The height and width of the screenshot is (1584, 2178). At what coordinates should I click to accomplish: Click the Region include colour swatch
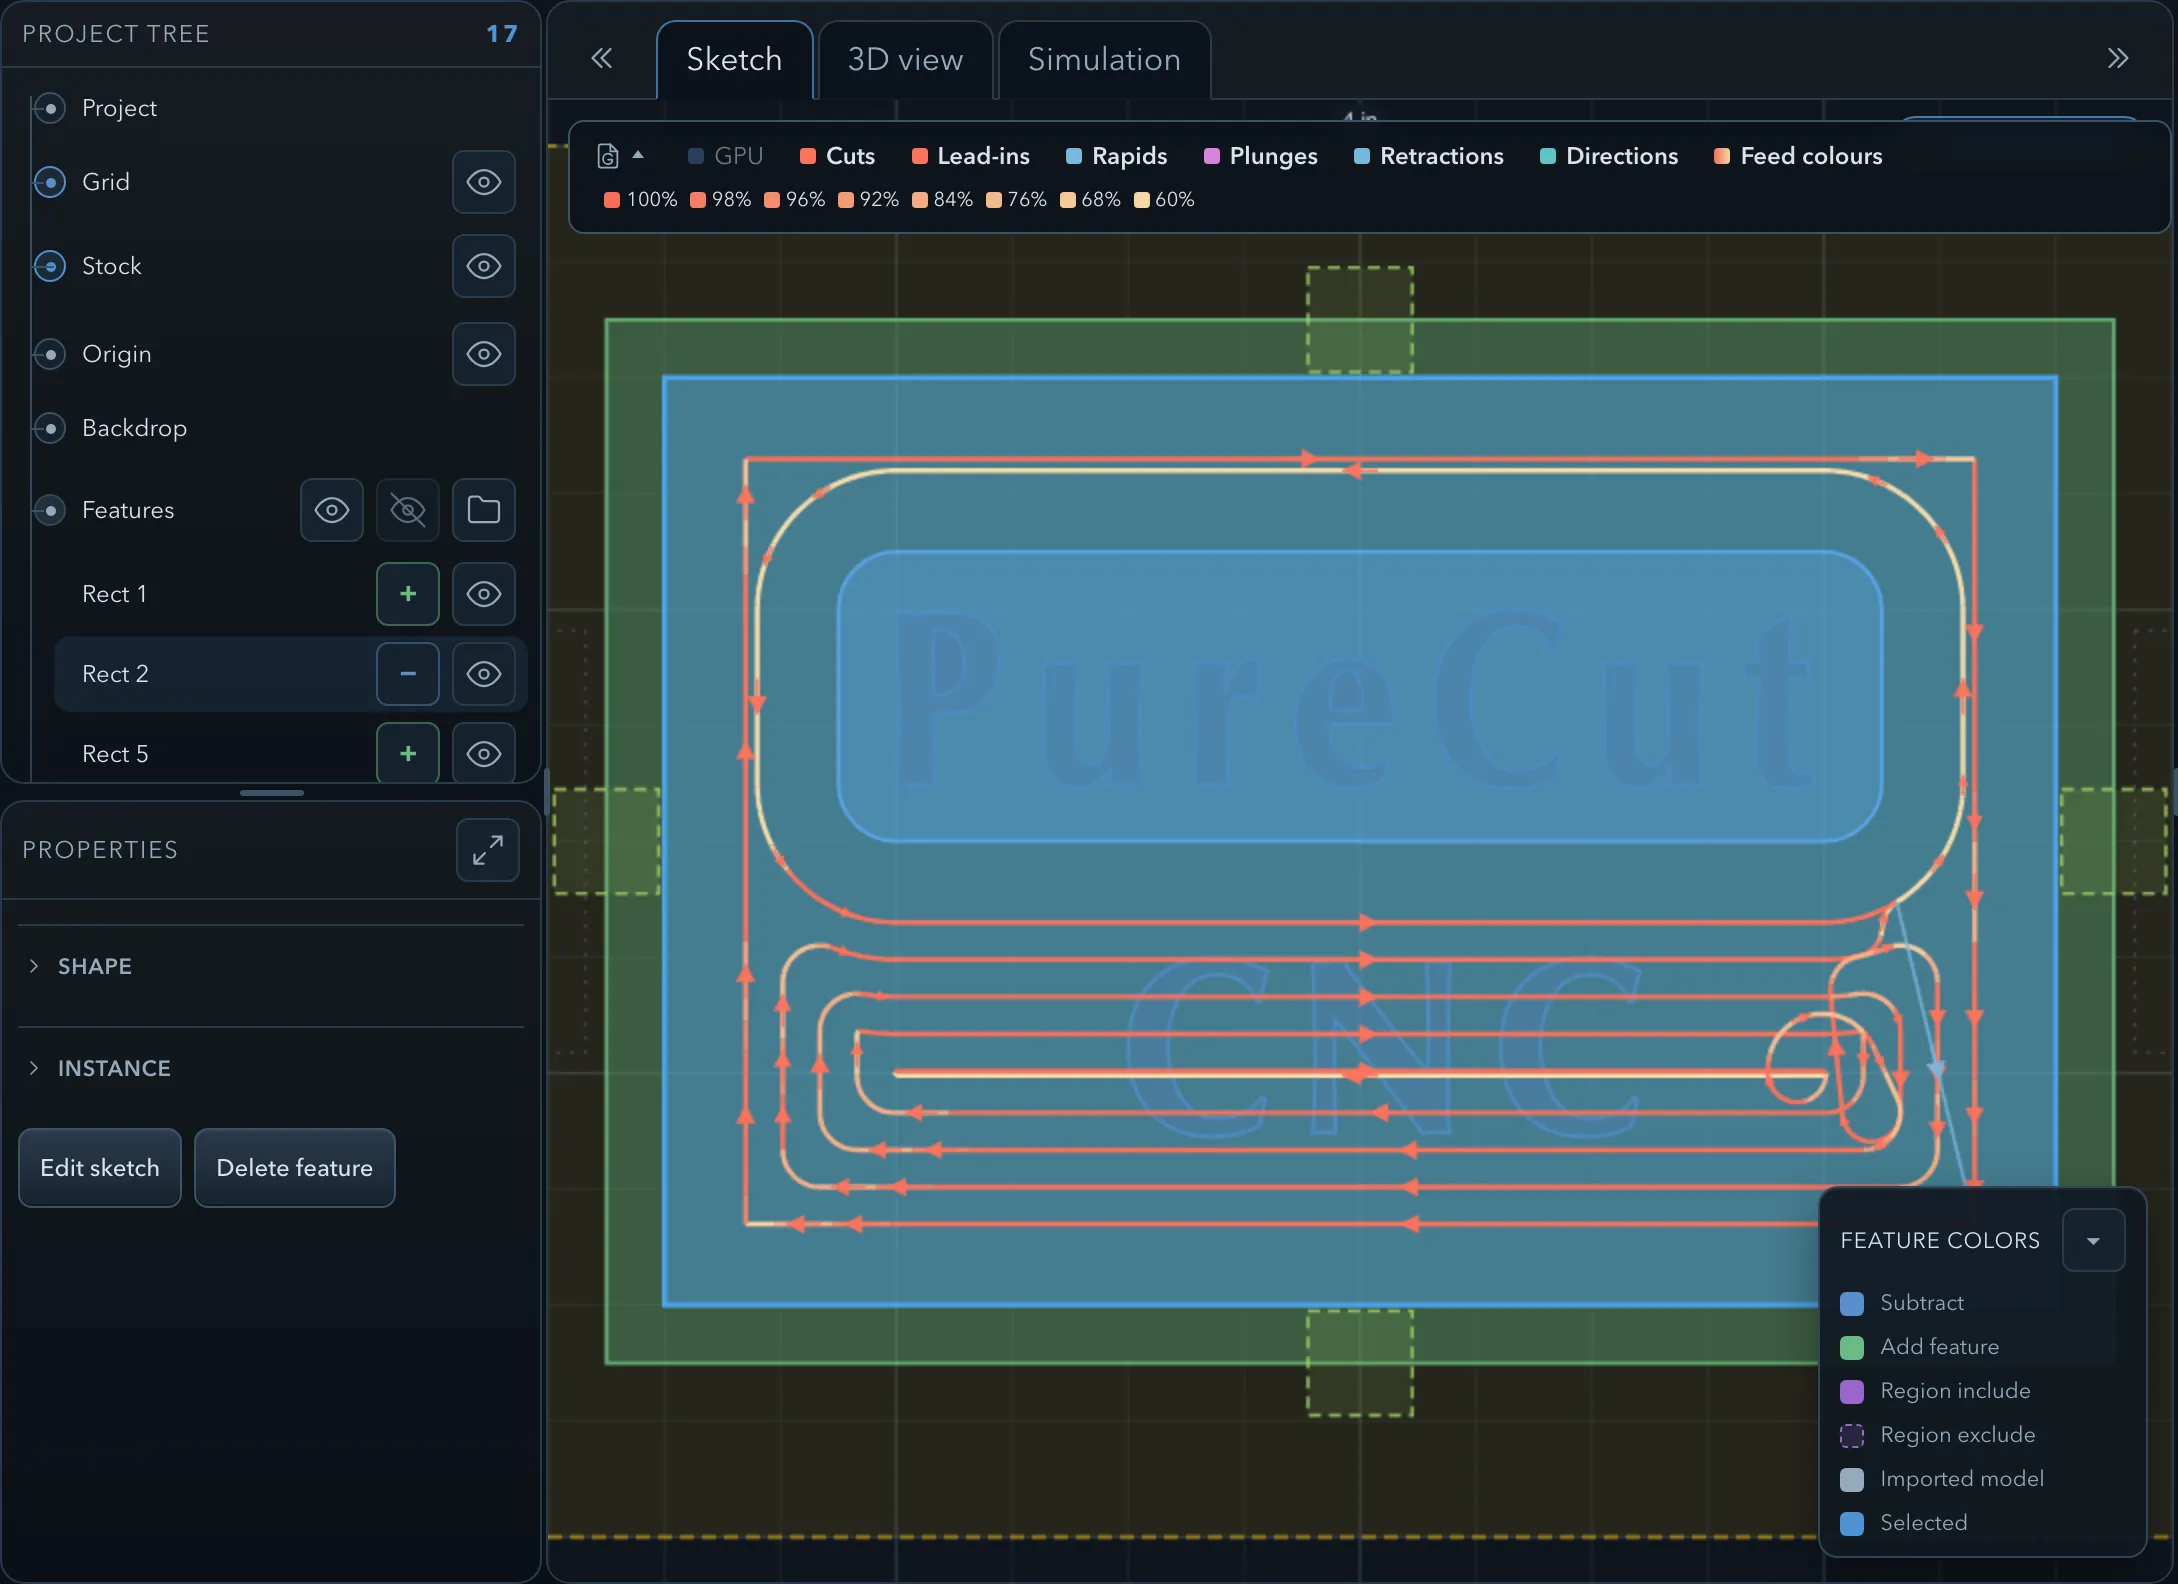1852,1392
